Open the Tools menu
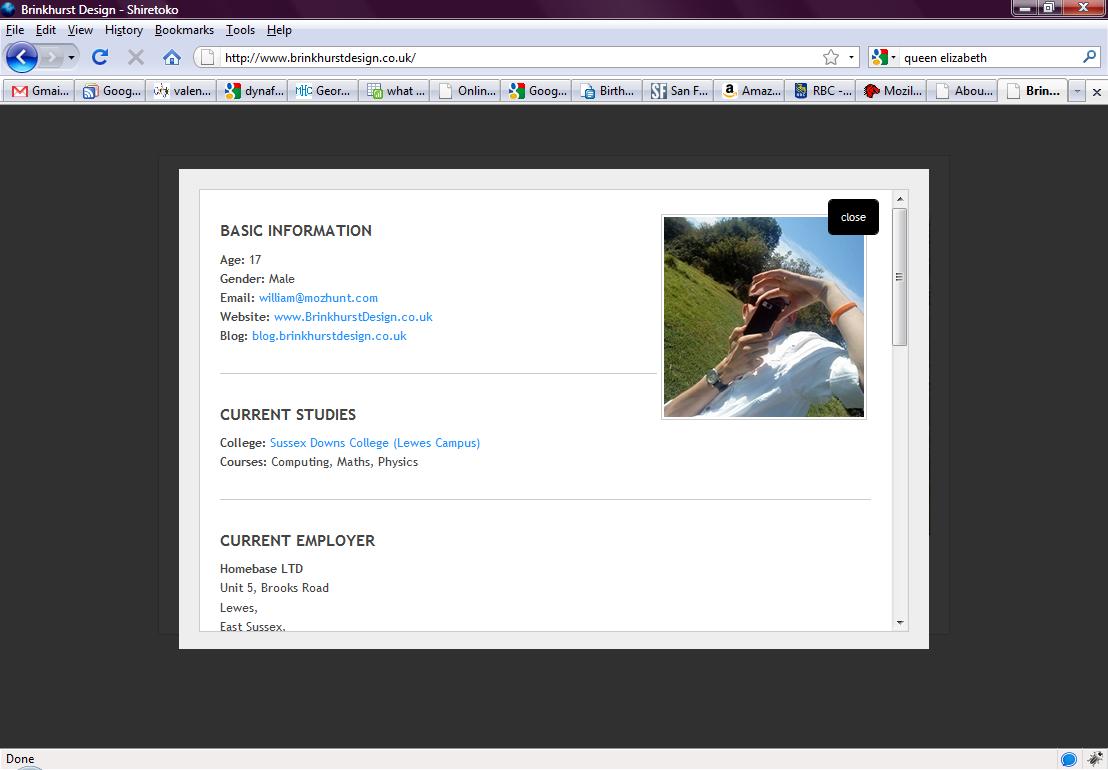 click(x=240, y=30)
